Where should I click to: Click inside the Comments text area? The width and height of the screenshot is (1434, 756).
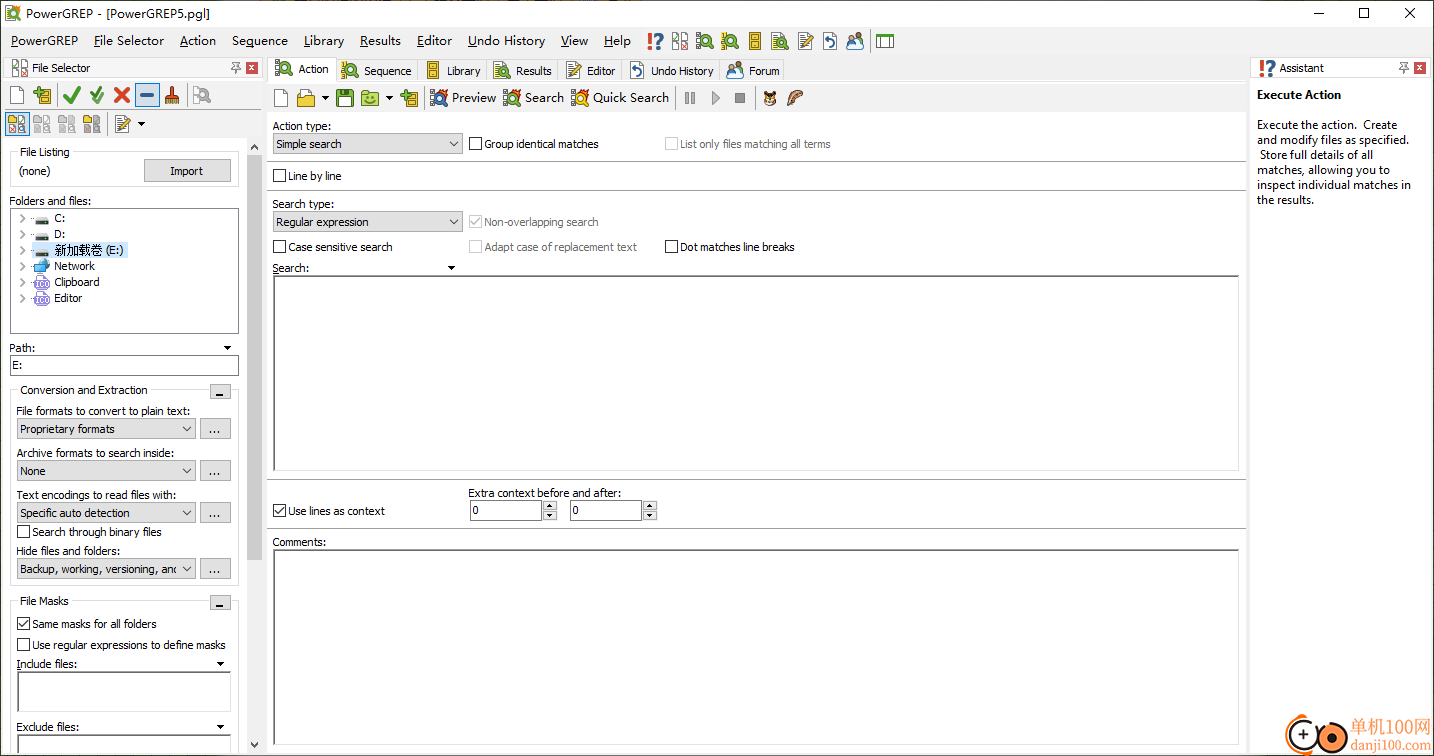tap(756, 648)
